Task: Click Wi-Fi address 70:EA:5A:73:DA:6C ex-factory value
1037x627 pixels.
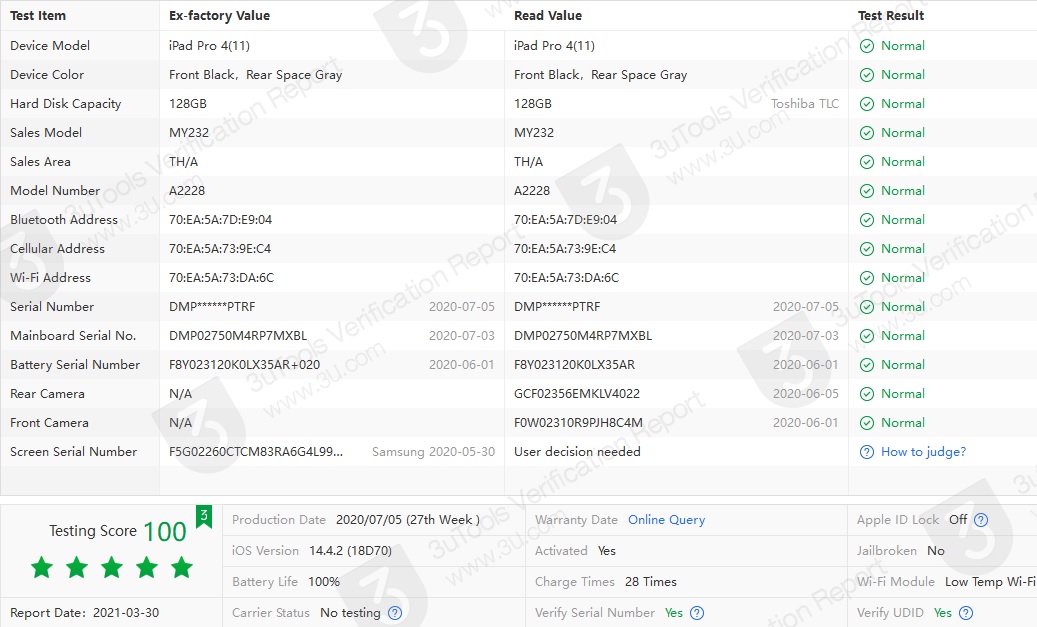Action: pos(222,278)
